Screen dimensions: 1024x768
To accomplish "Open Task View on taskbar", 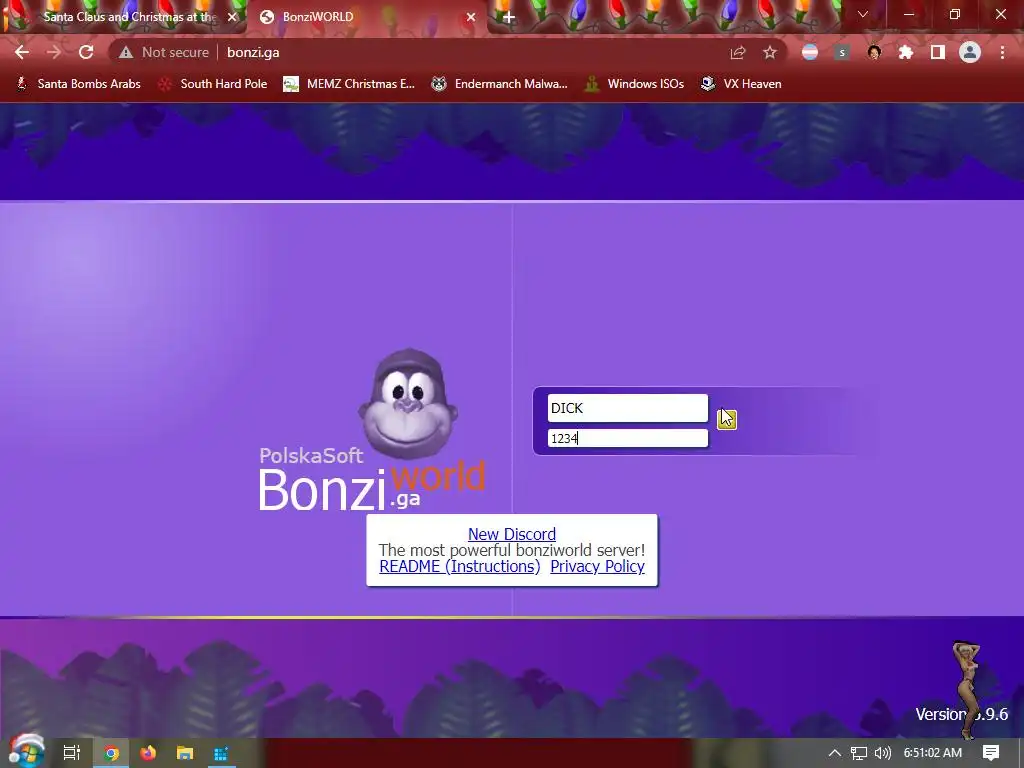I will tap(72, 753).
